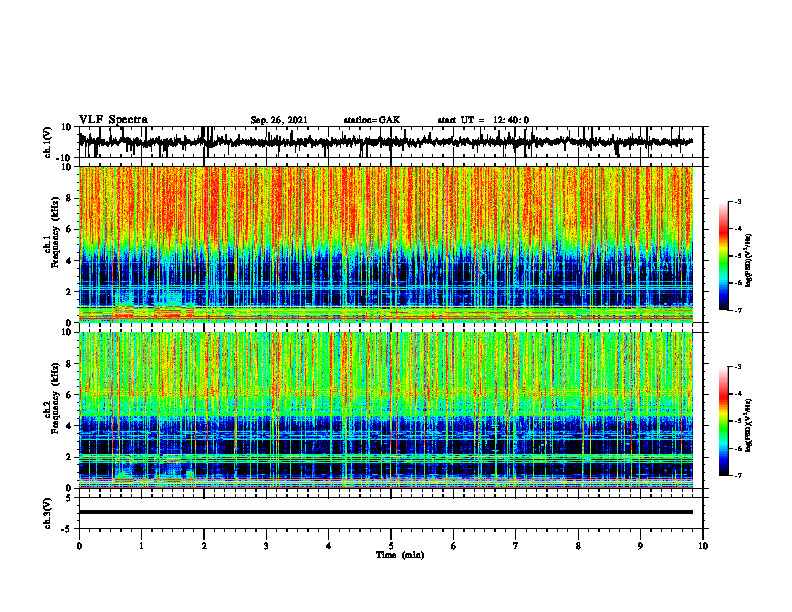Screen dimensions: 792x612
Task: Click time axis tick label "1"
Action: pos(141,546)
